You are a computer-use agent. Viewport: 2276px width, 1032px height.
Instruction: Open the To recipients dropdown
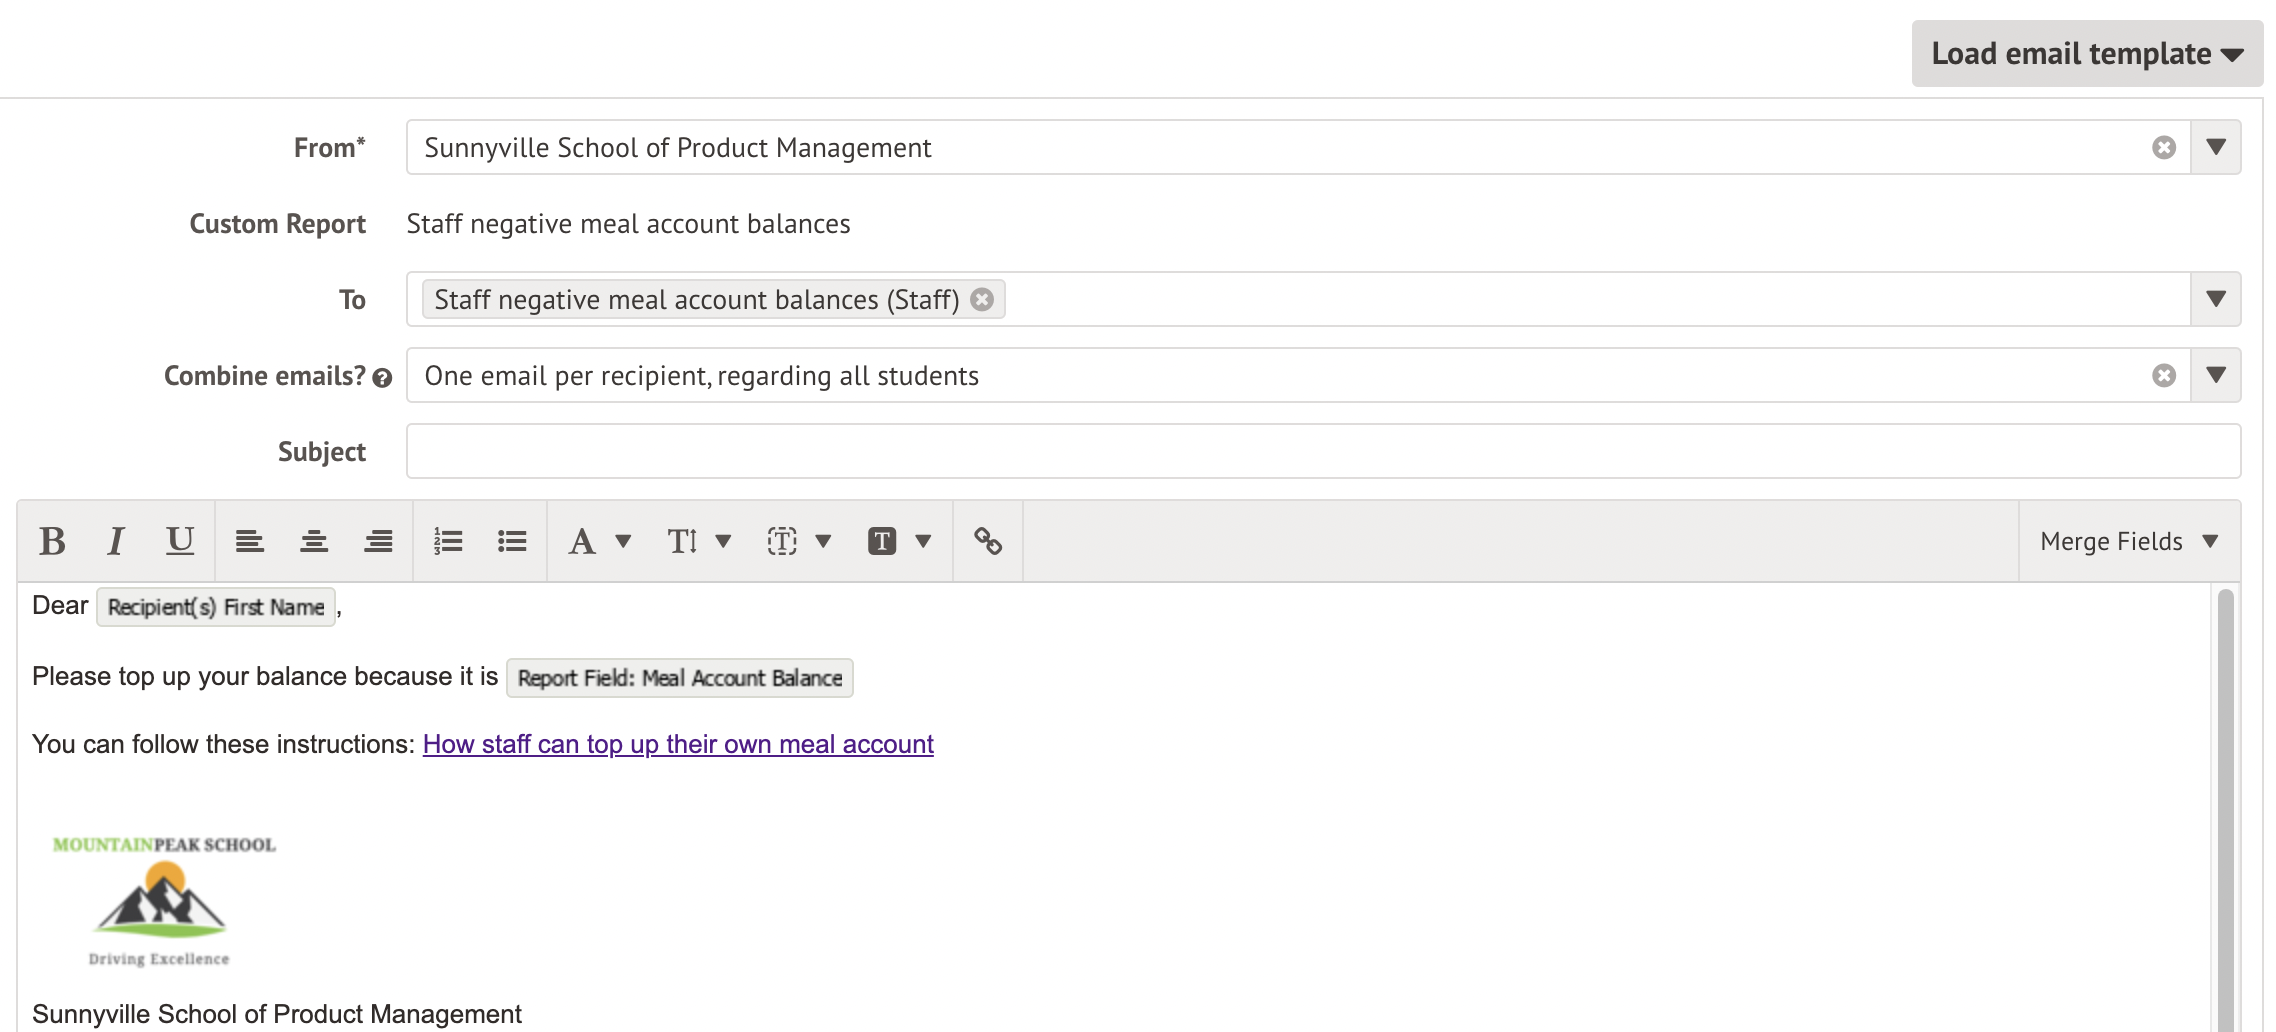pyautogui.click(x=2217, y=299)
